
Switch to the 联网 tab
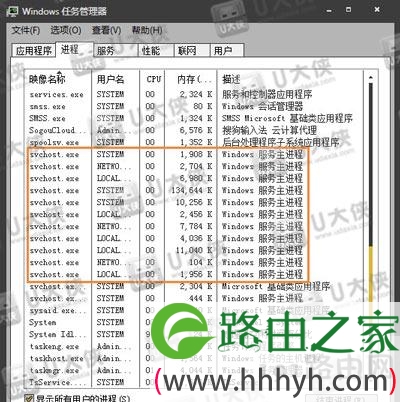(192, 50)
